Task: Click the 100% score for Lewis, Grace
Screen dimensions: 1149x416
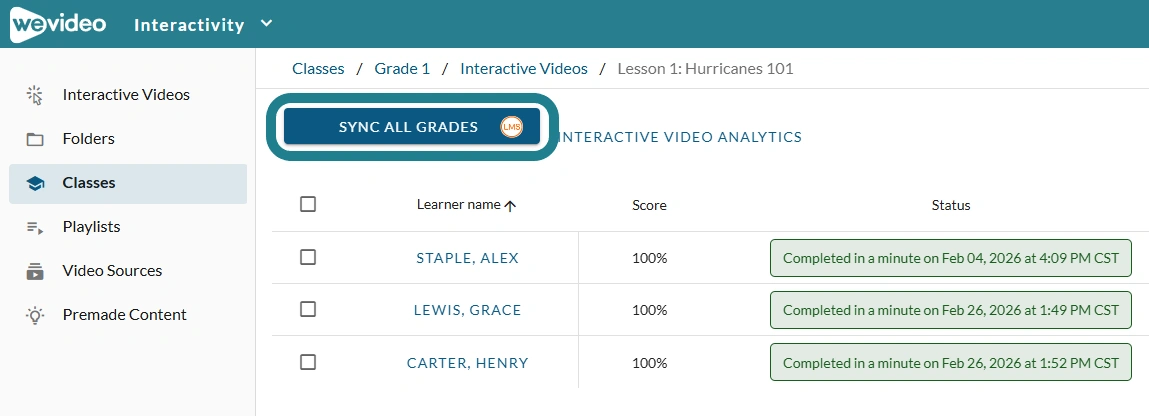Action: click(x=649, y=311)
